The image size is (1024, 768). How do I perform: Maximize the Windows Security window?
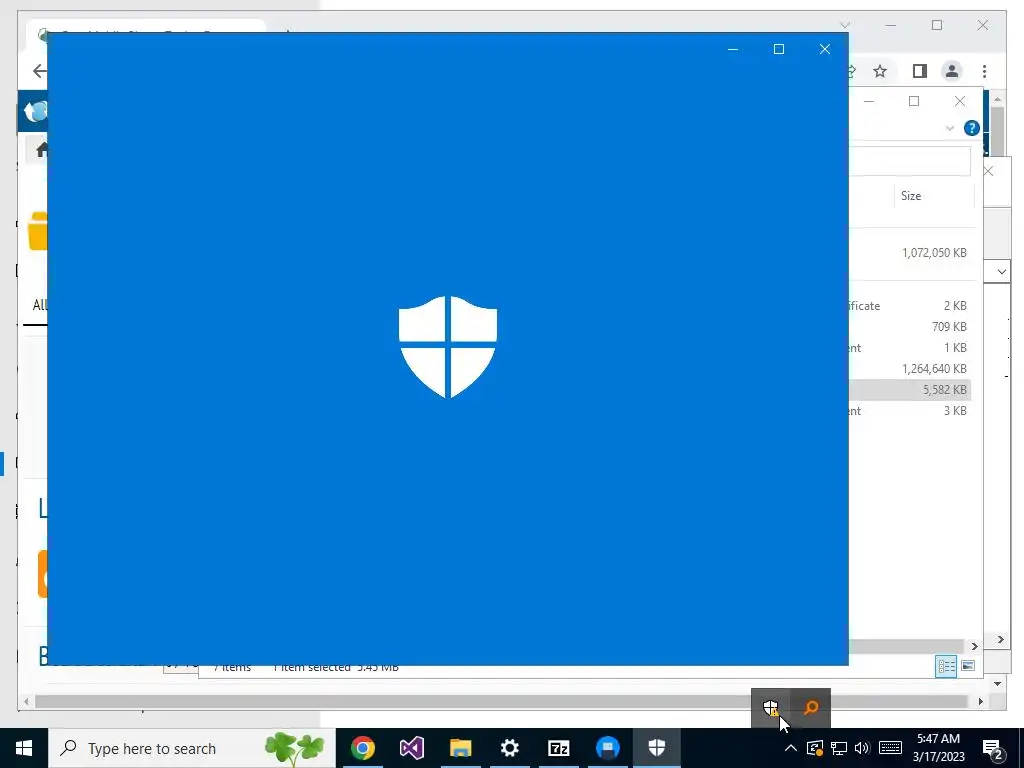(778, 49)
